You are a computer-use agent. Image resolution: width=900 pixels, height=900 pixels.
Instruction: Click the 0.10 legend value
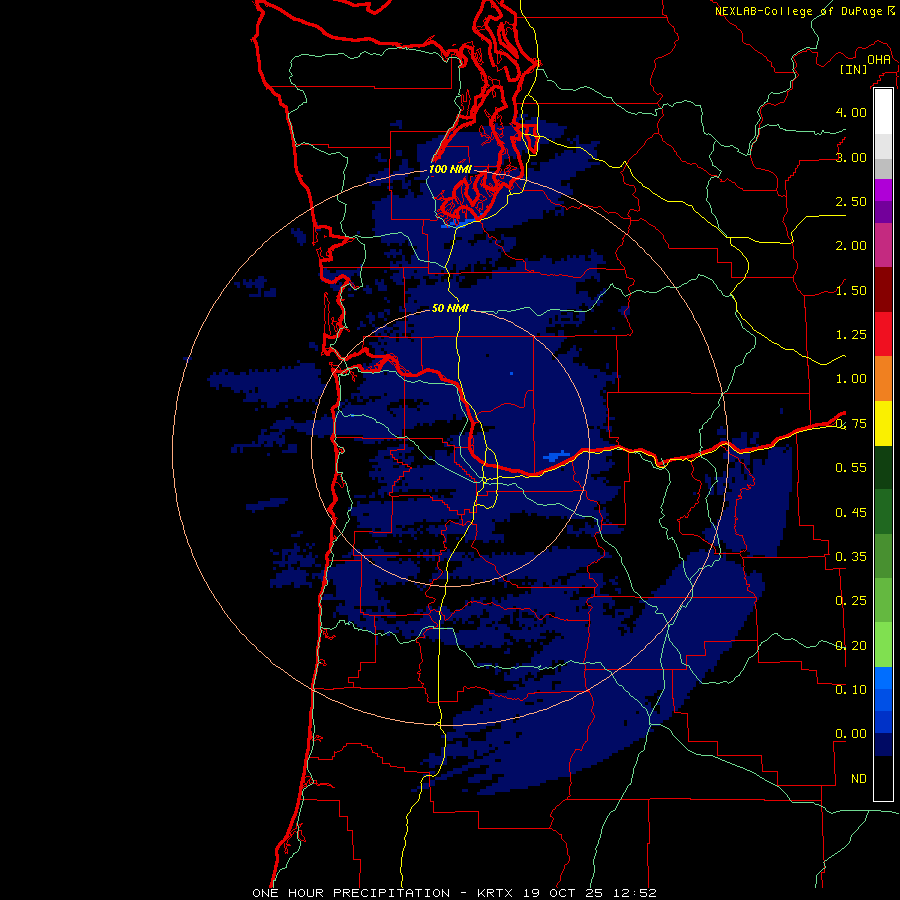[851, 689]
